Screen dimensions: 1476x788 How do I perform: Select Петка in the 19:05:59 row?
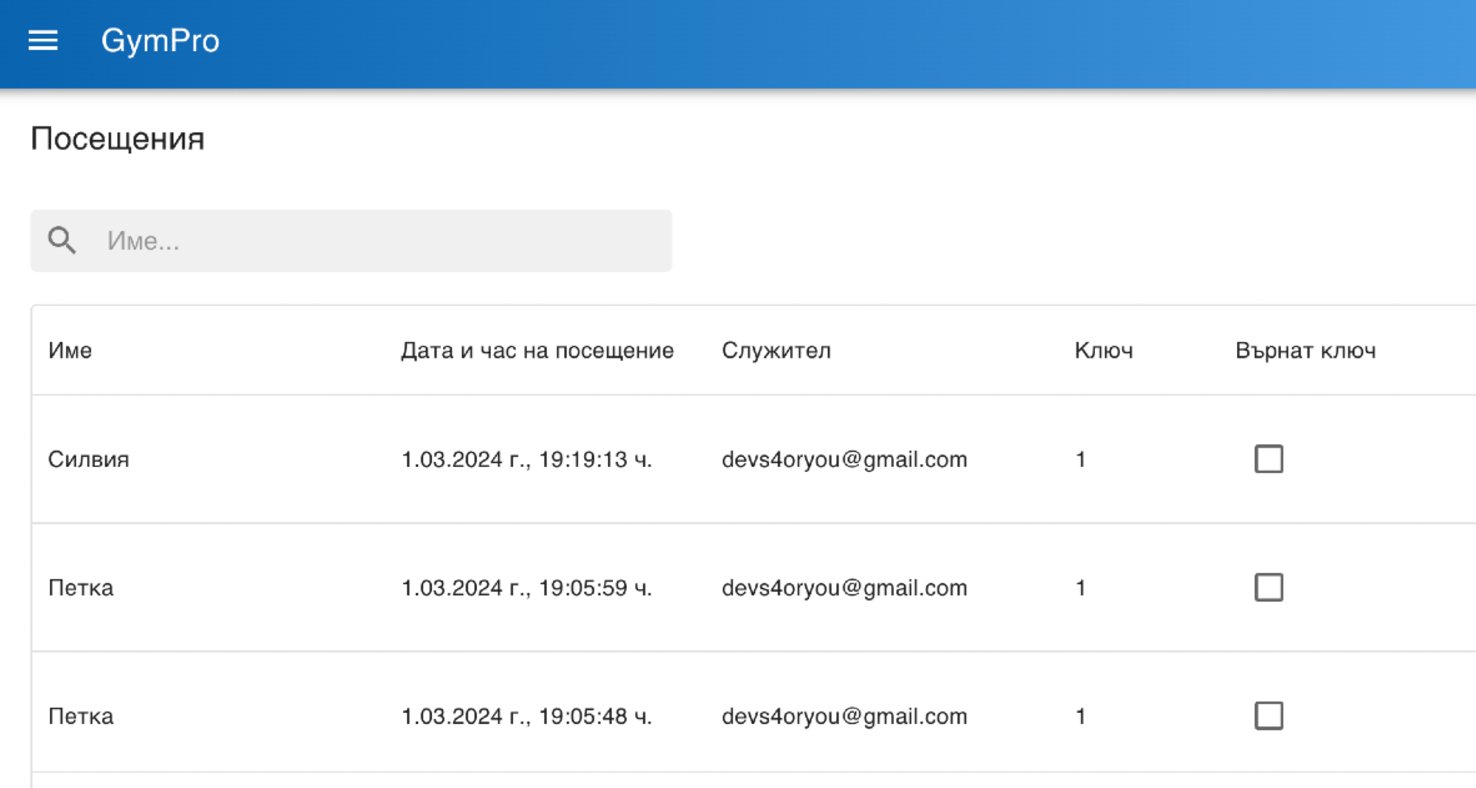click(80, 588)
